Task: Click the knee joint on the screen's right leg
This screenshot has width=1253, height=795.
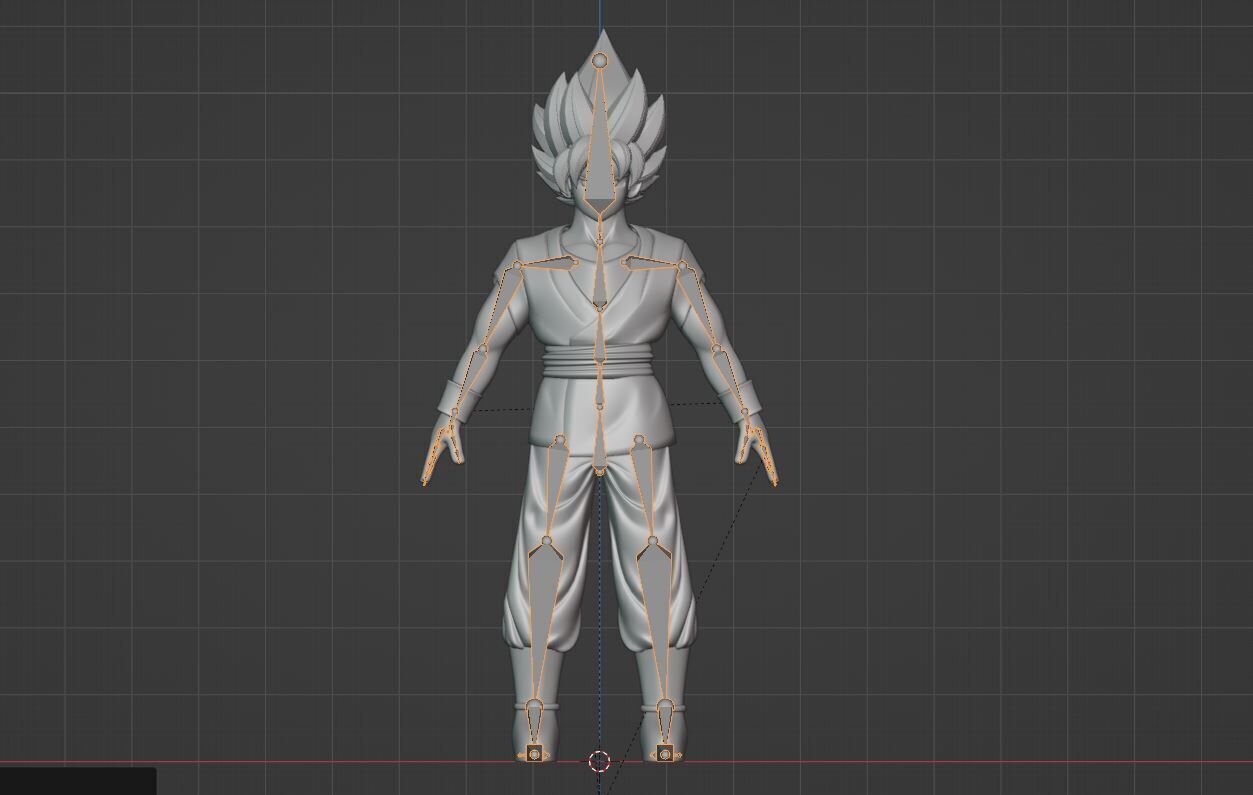Action: click(653, 541)
